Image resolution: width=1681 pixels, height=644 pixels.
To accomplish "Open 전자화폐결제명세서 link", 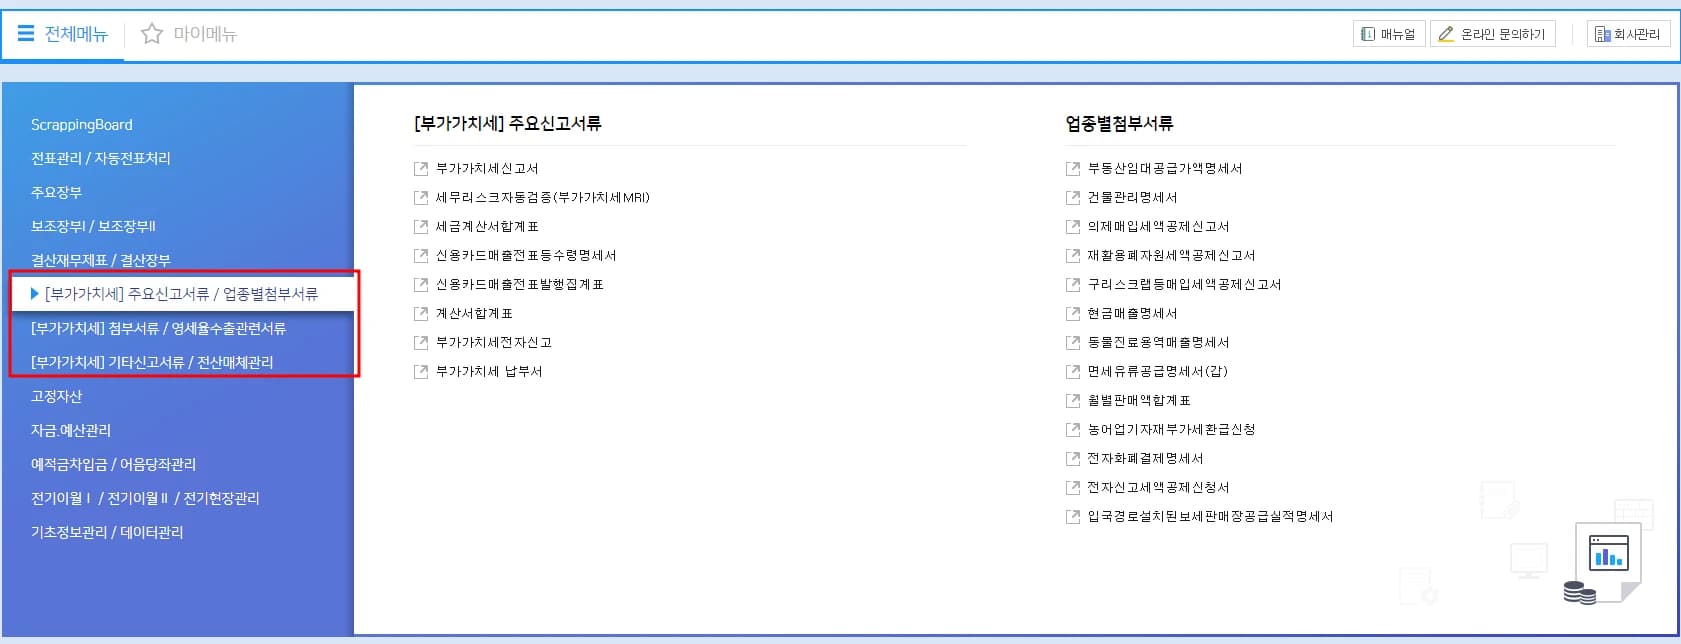I will [1146, 459].
